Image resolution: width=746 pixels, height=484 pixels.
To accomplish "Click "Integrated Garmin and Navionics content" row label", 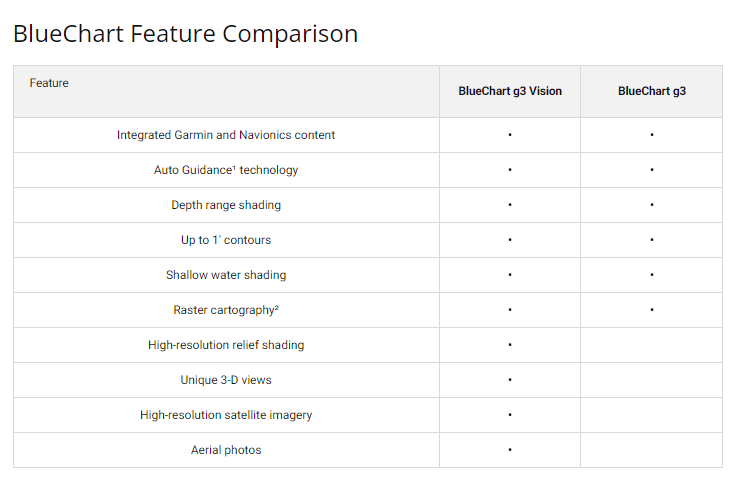I will (x=226, y=135).
